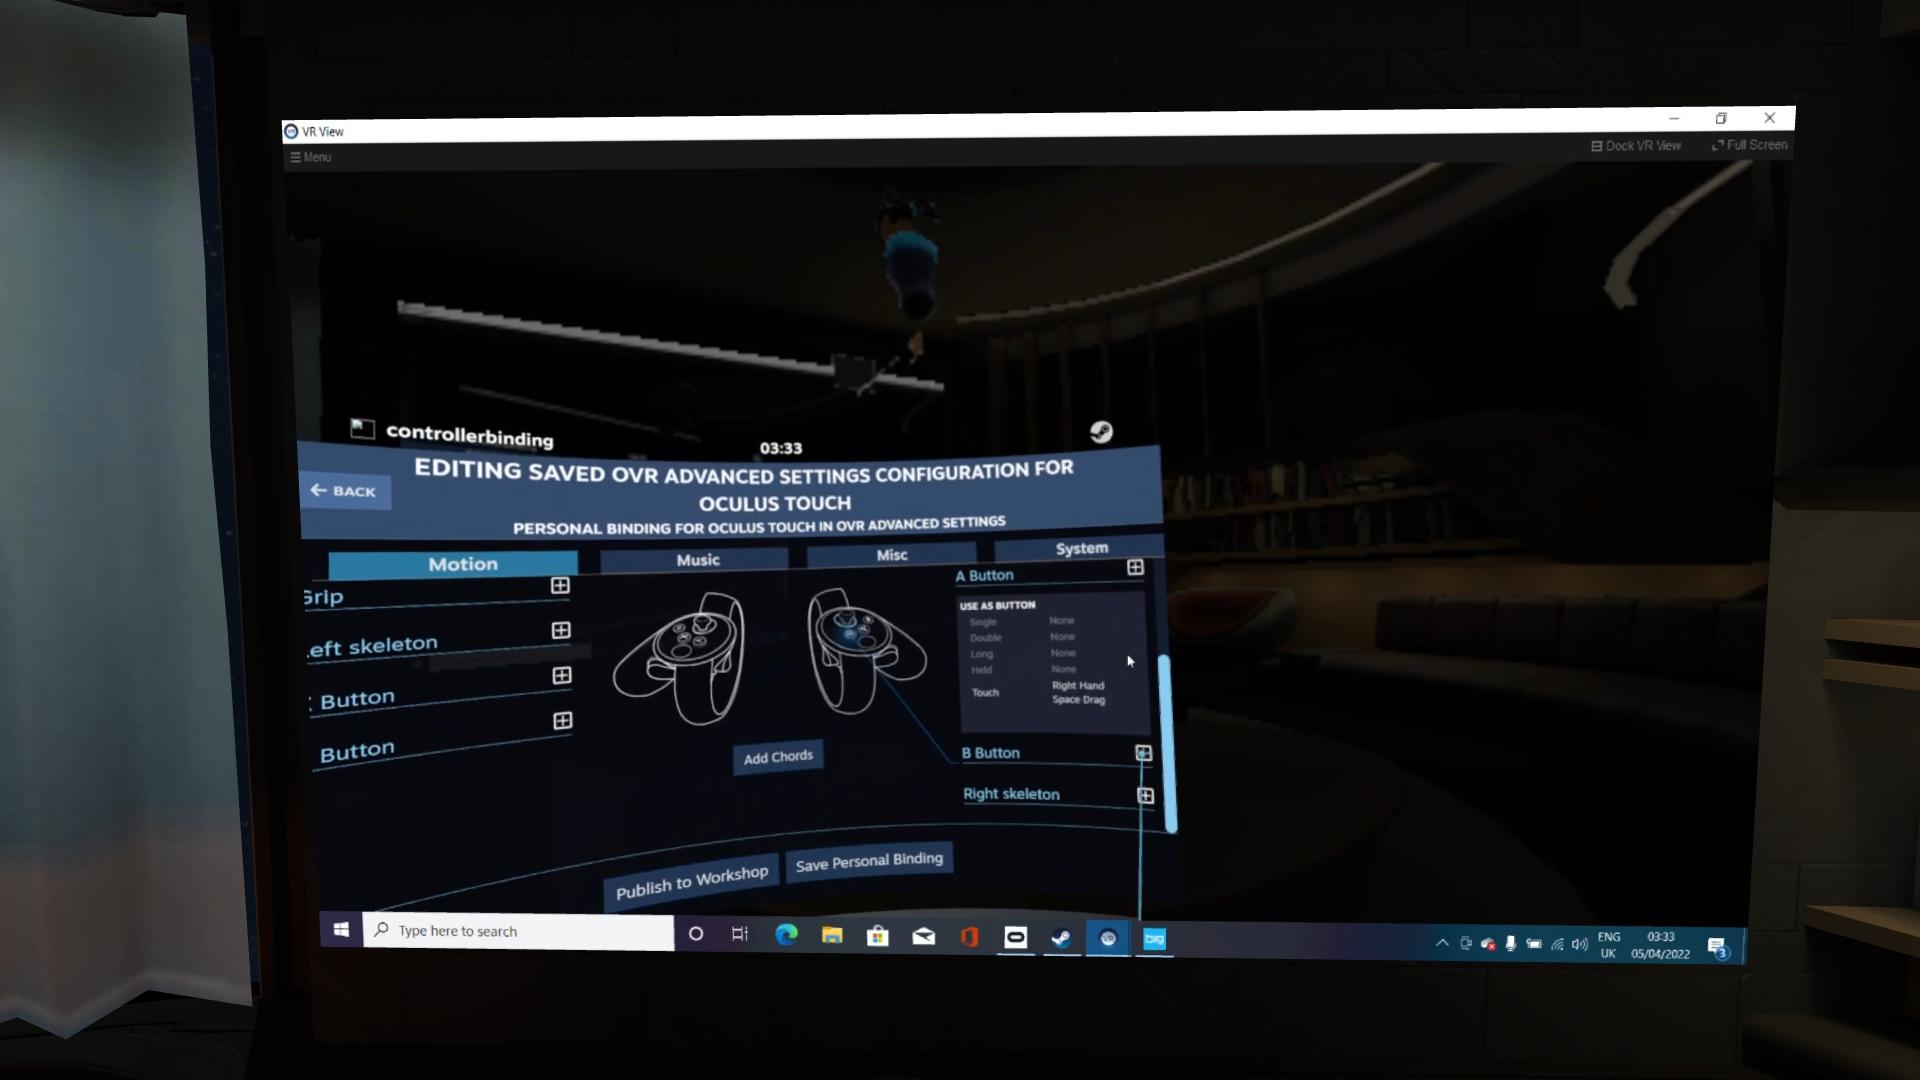Click the Type here to search box

520,931
